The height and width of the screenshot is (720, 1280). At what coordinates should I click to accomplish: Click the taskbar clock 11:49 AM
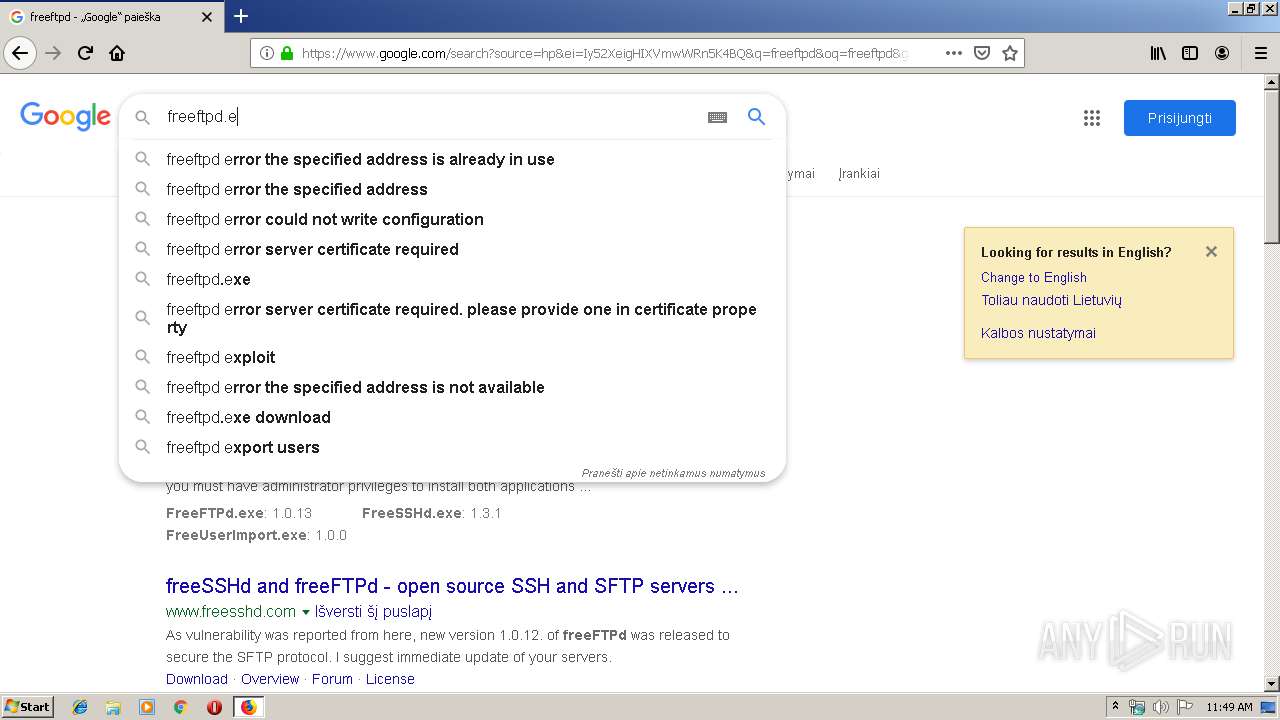click(x=1229, y=707)
